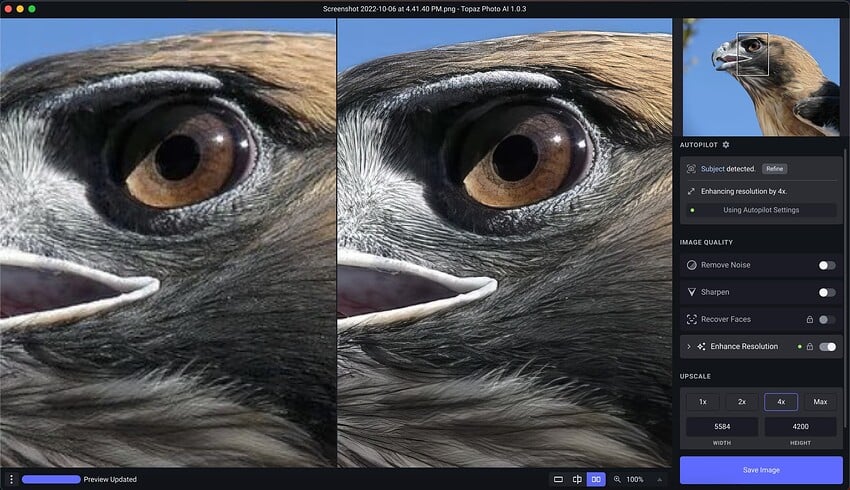Click the Recover Faces label

[x=726, y=319]
